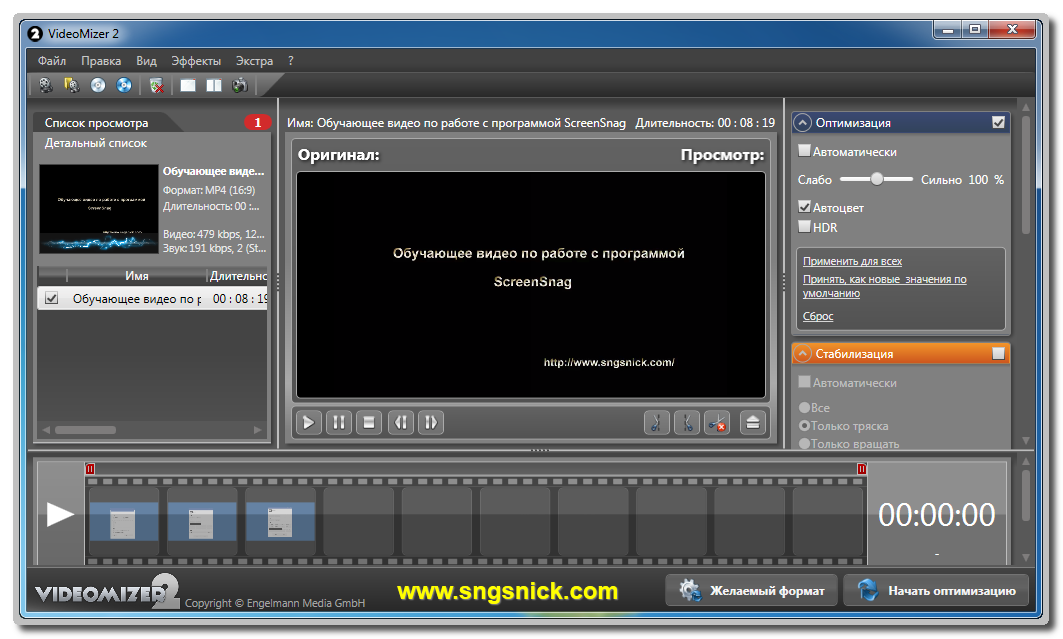Viewport: 1063px width, 639px height.
Task: Click the recycle bin with red X icon
Action: (157, 85)
